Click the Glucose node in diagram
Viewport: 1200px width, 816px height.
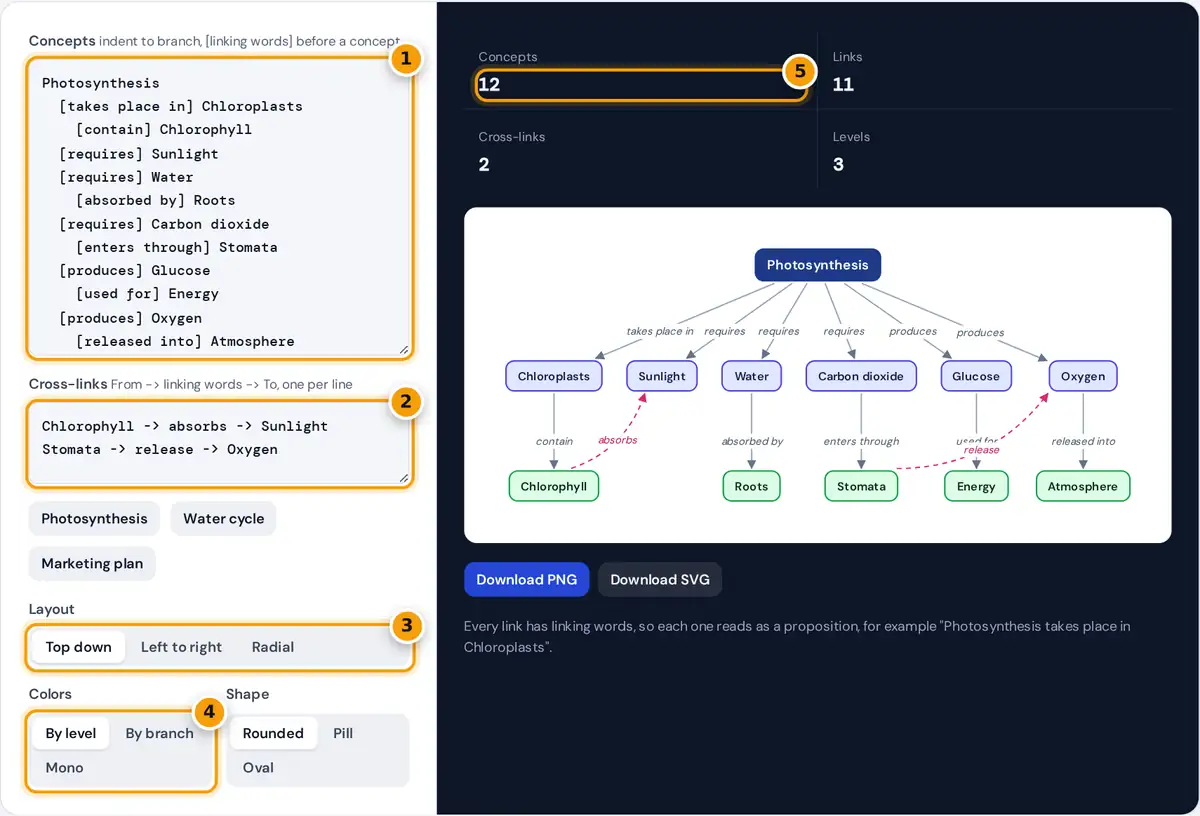click(976, 376)
